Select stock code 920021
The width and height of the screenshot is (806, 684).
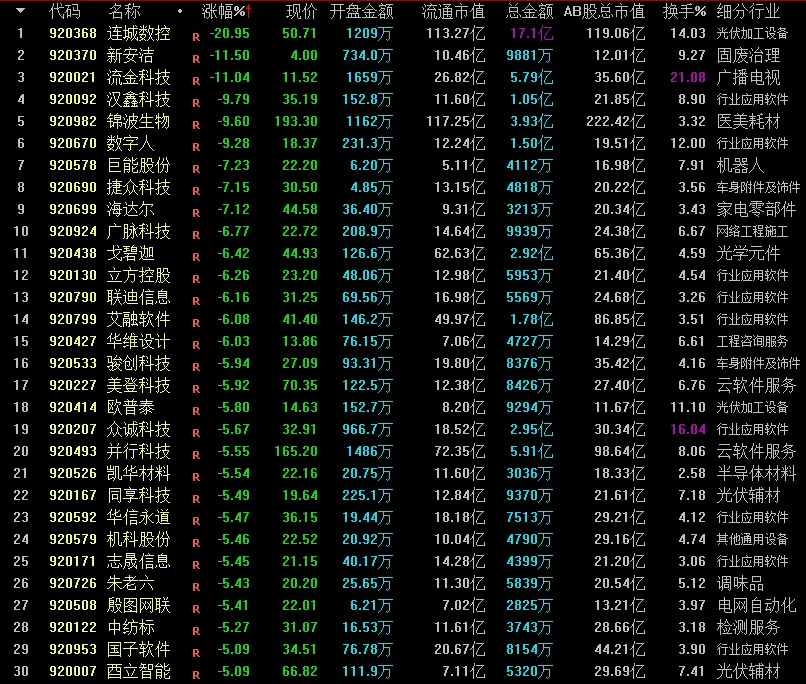(x=73, y=78)
